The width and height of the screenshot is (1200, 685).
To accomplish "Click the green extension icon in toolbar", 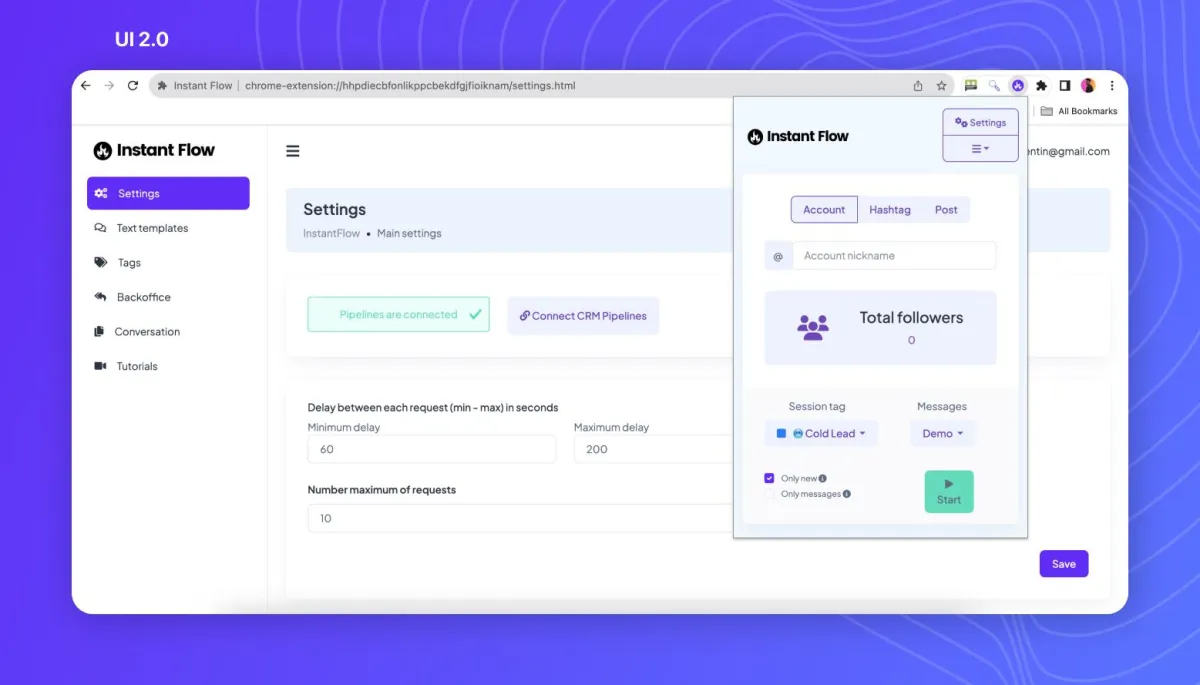I will [970, 86].
